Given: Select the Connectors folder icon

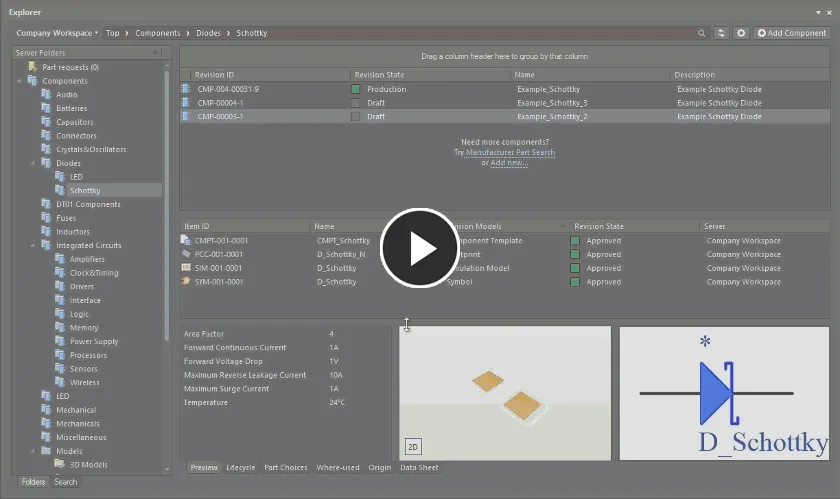Looking at the screenshot, I should [x=46, y=135].
